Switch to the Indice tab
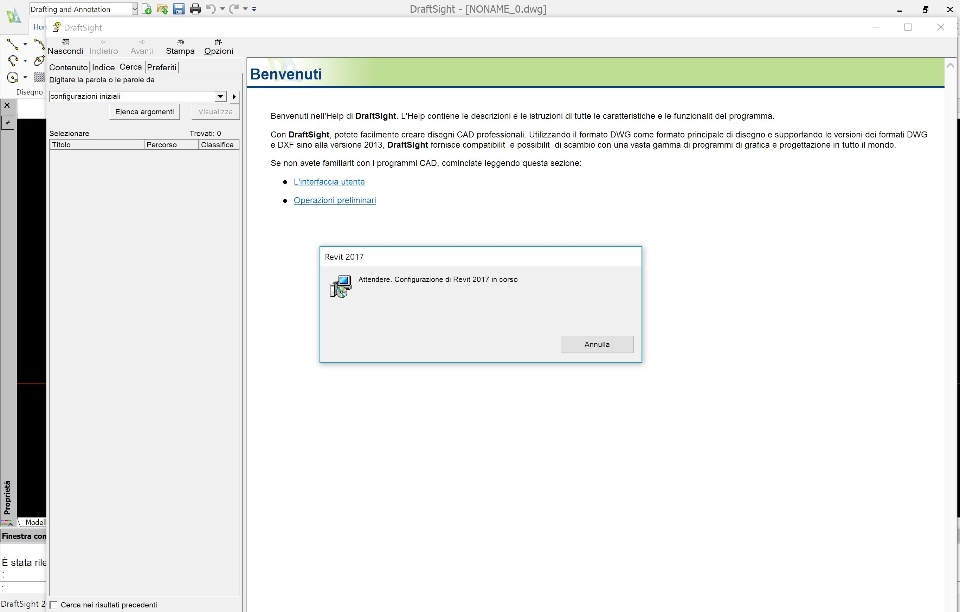960x612 pixels. point(103,67)
